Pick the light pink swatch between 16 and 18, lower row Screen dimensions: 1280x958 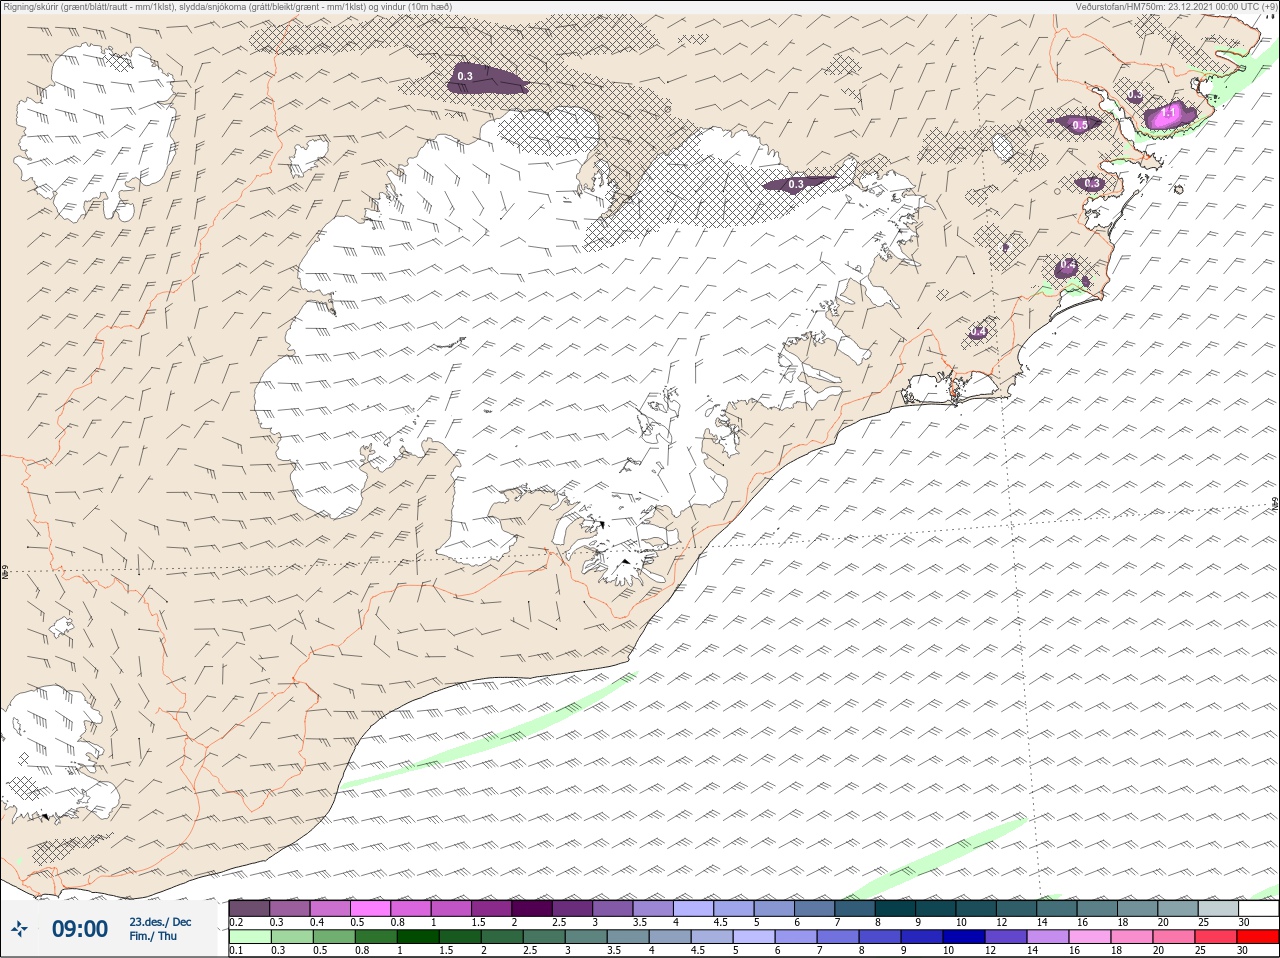click(x=1090, y=937)
